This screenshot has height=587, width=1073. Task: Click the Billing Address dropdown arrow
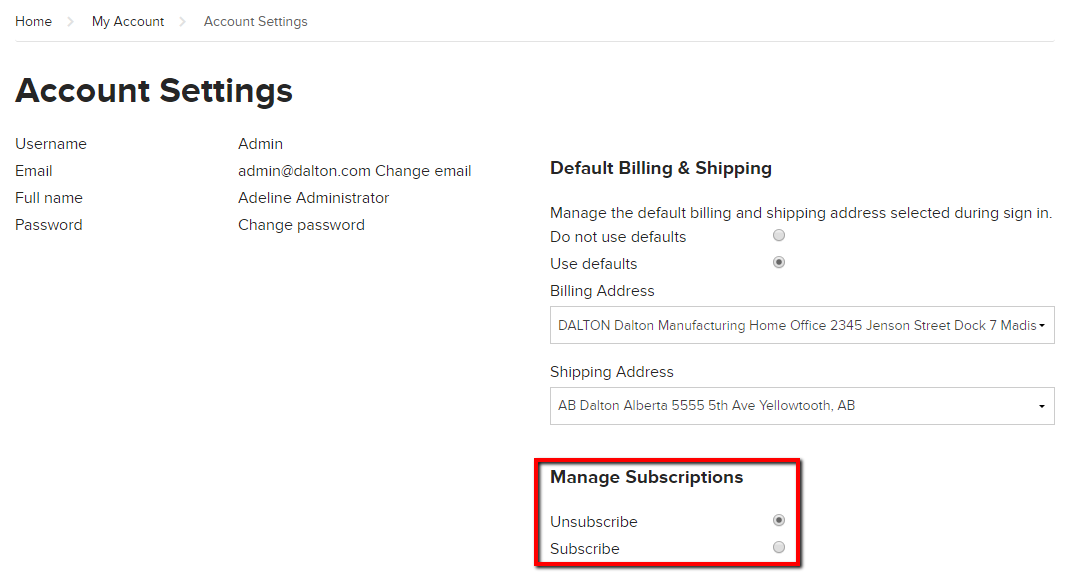pyautogui.click(x=1040, y=325)
